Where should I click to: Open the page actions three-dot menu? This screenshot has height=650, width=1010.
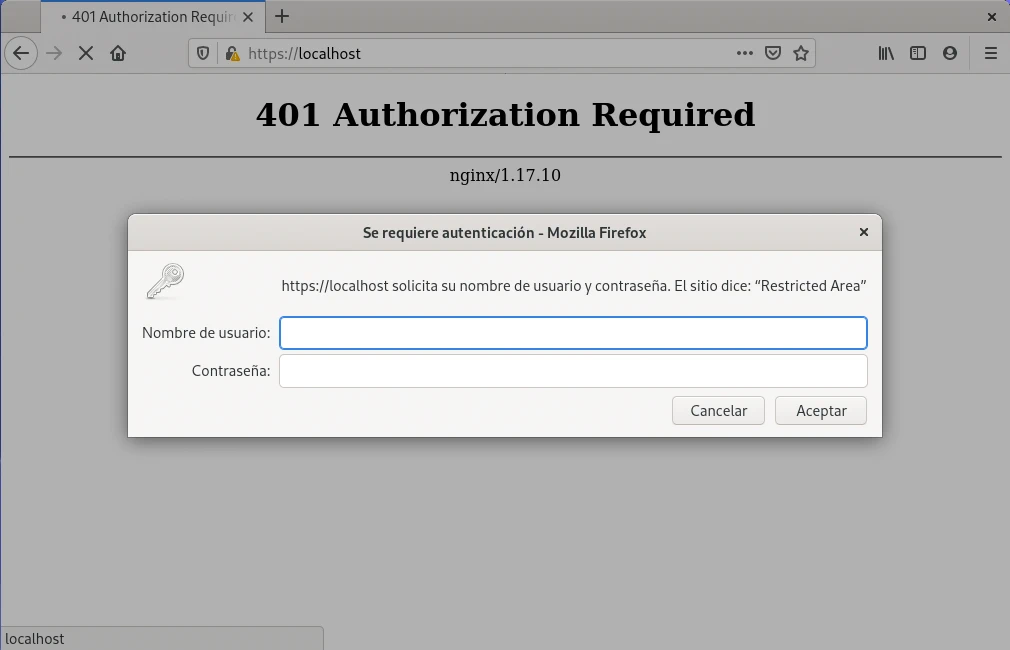745,53
